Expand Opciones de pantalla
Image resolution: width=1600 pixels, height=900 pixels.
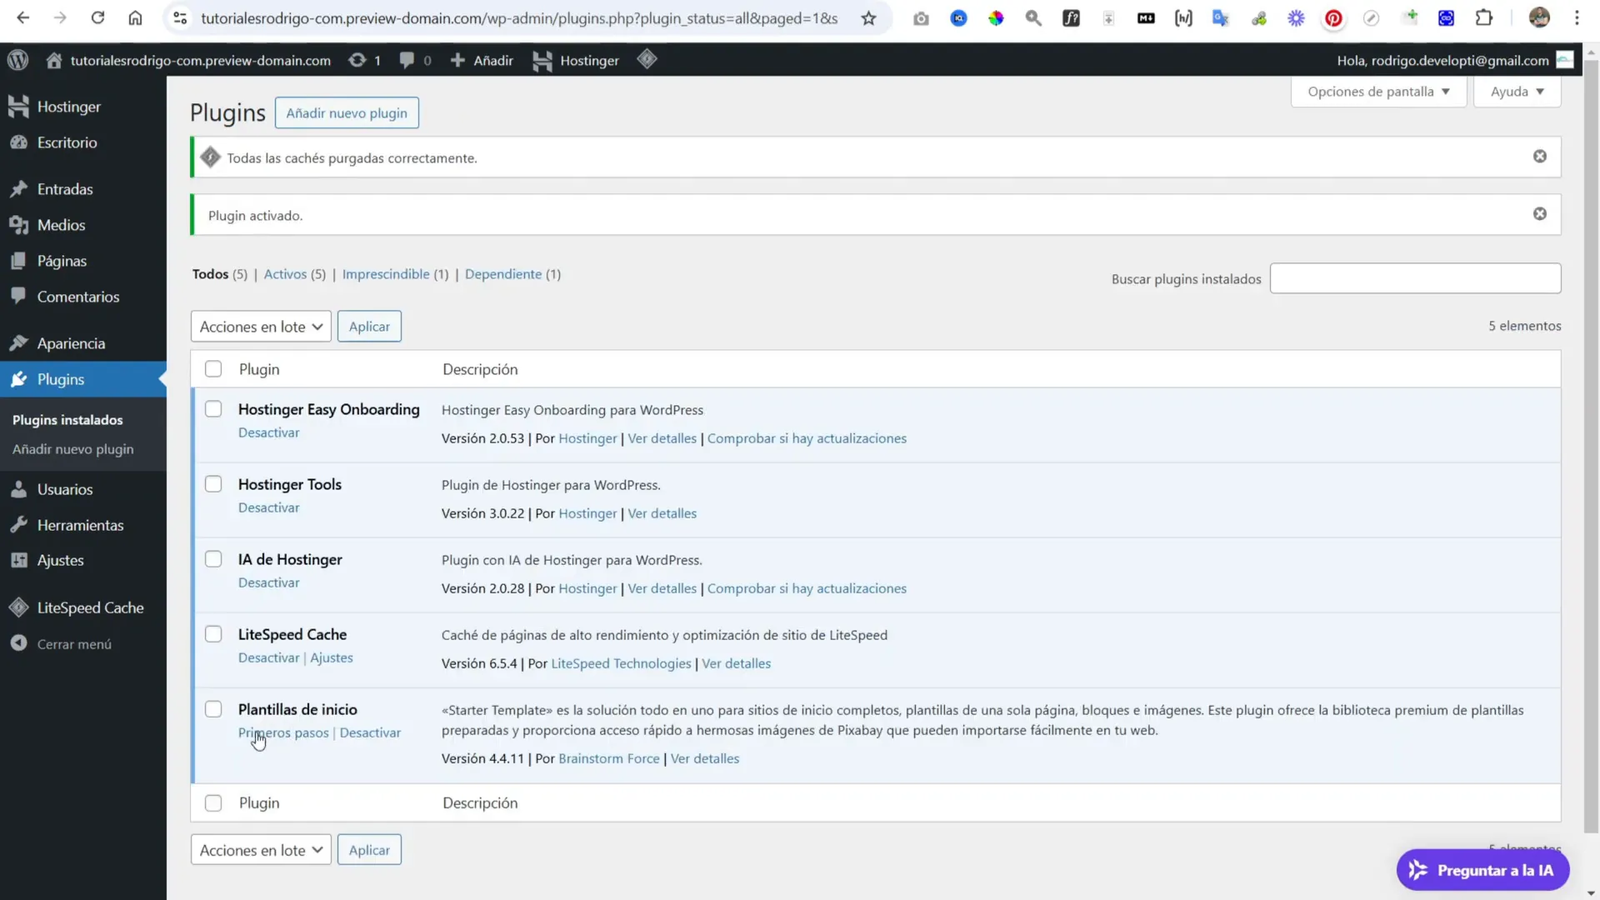pos(1378,91)
